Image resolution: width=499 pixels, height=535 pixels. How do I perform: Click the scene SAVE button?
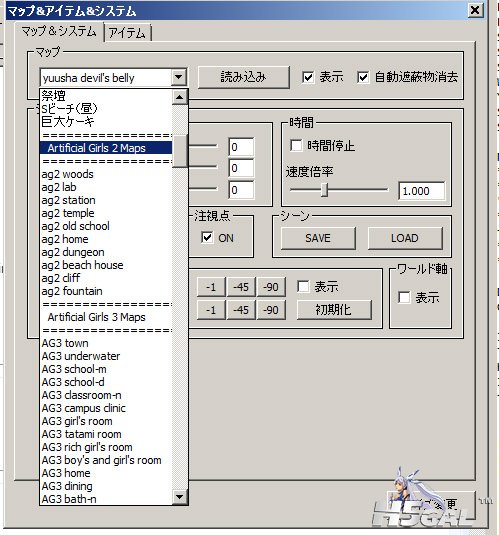coord(318,238)
